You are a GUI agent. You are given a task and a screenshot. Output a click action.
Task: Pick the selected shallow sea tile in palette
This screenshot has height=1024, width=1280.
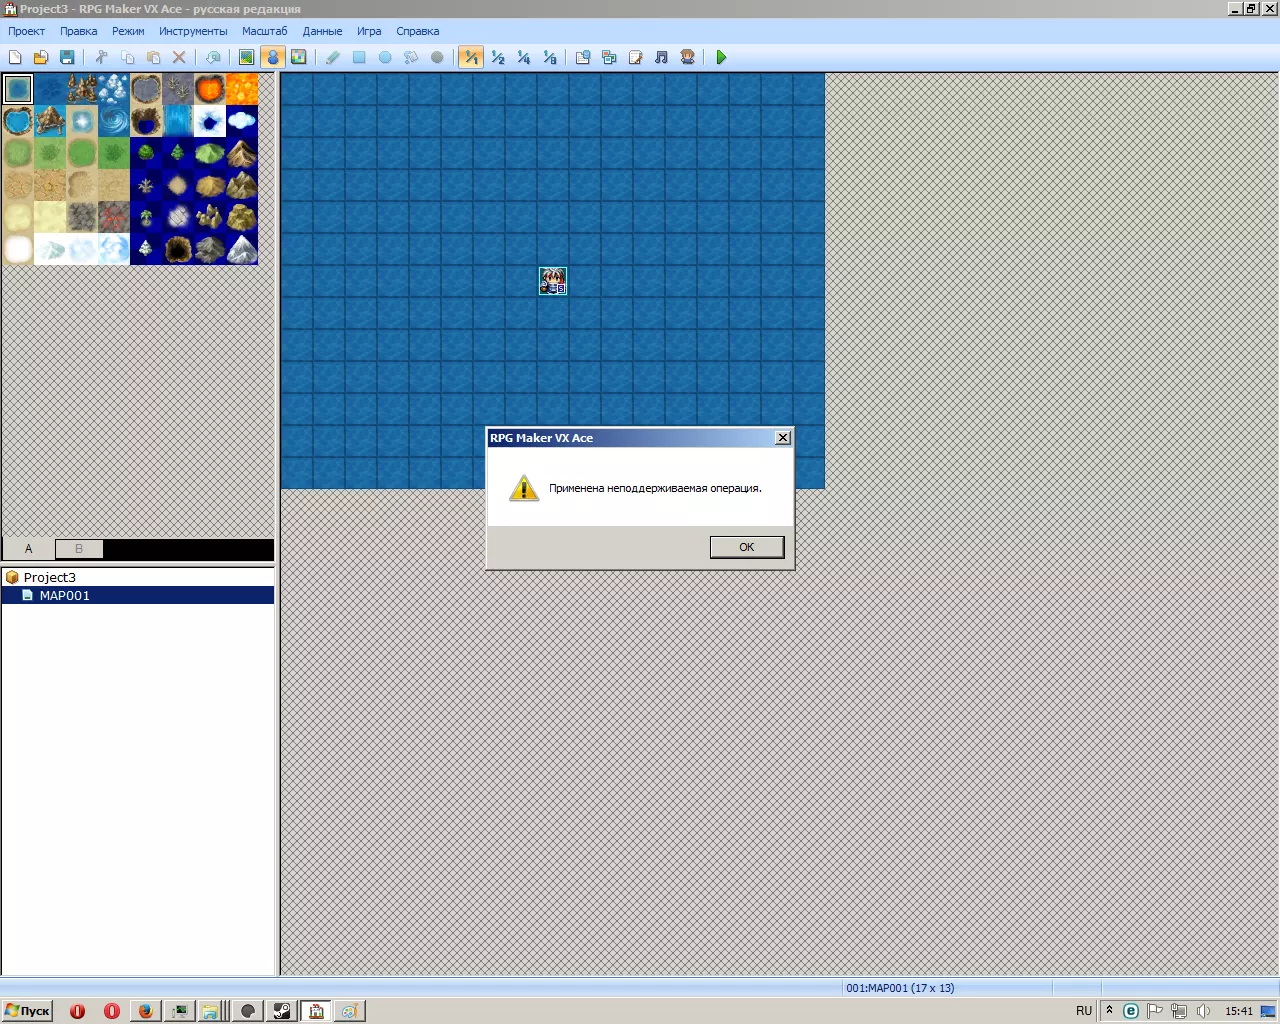coord(18,89)
